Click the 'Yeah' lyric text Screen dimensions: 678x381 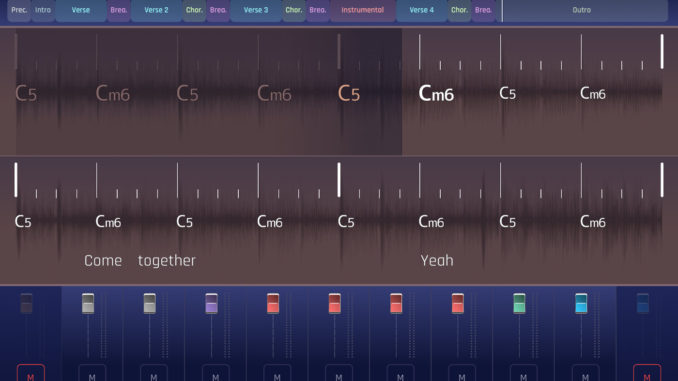437,260
